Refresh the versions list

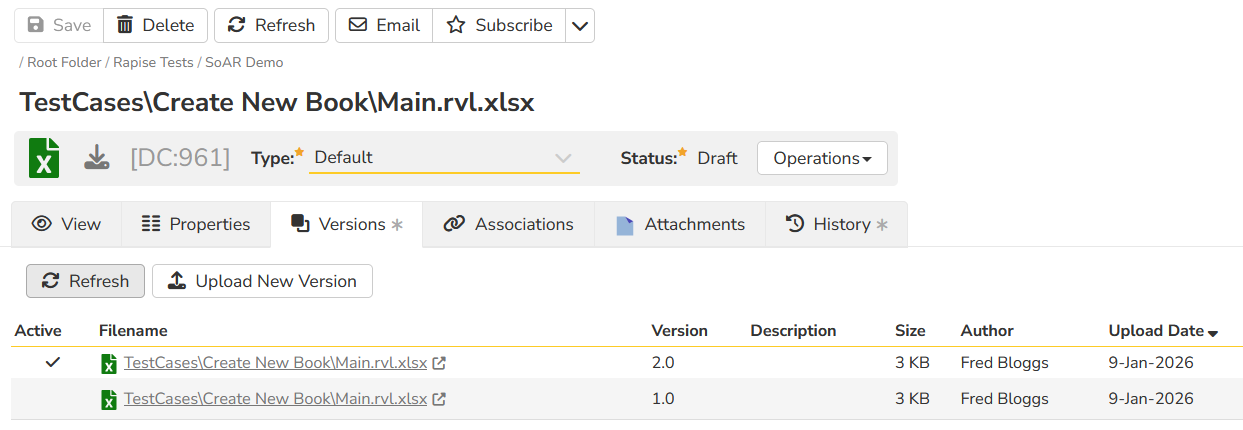tap(85, 281)
